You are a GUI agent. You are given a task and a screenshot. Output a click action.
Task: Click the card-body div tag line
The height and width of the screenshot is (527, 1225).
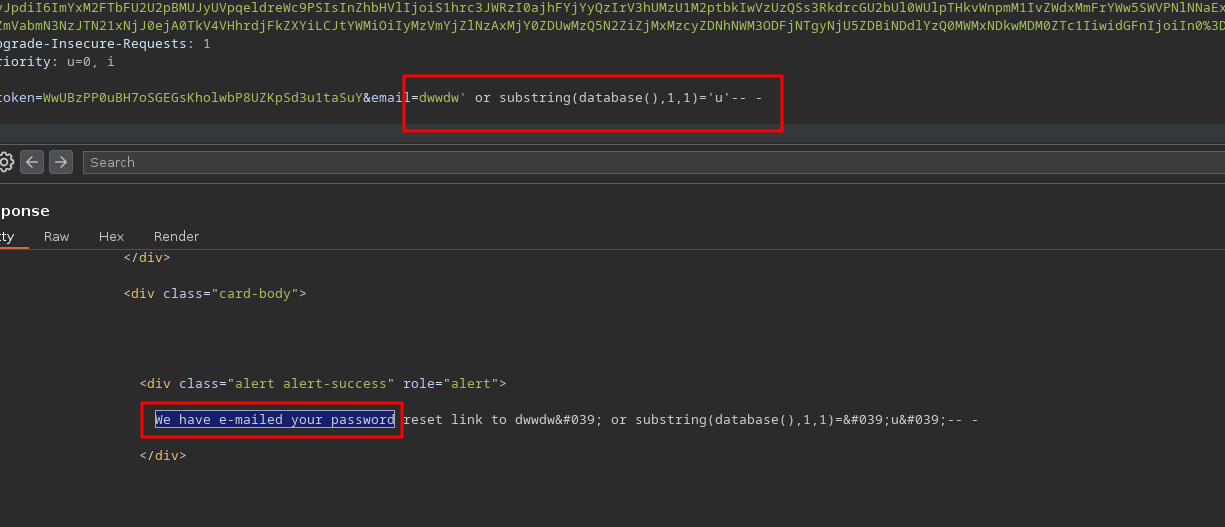[x=214, y=294]
